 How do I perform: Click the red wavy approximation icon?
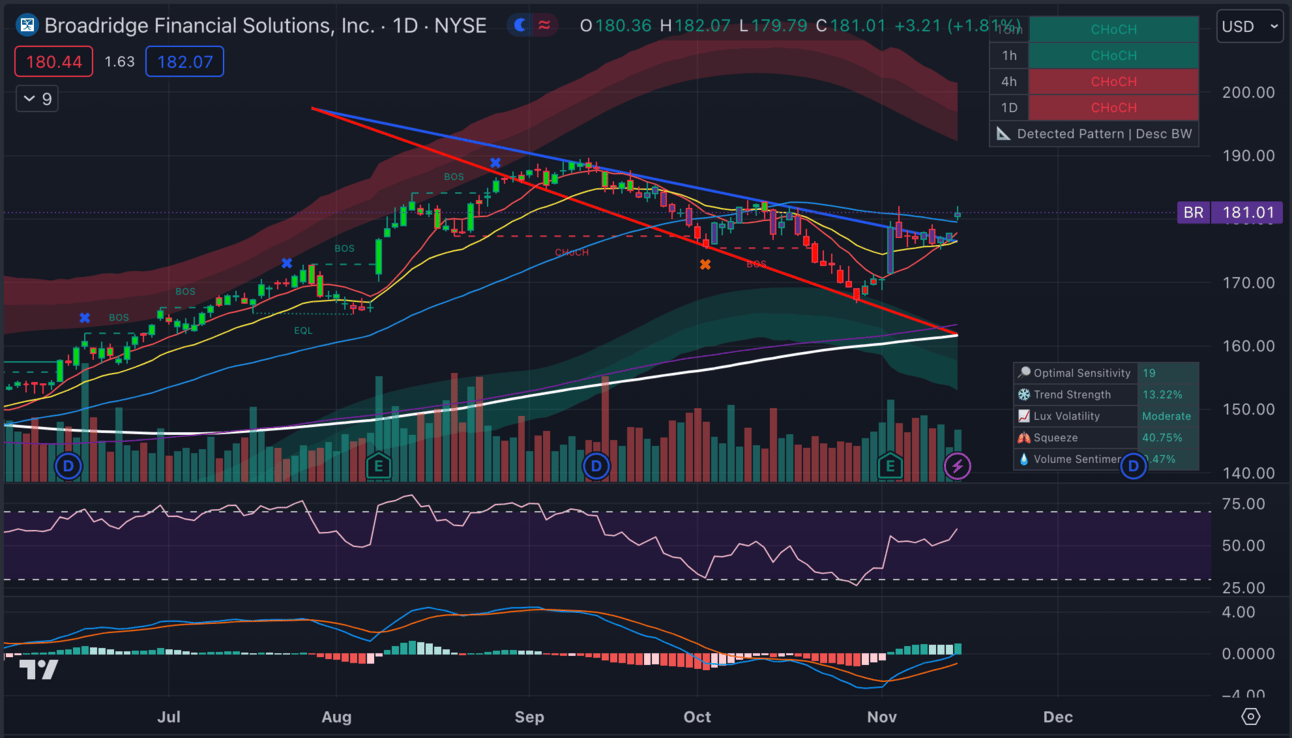pyautogui.click(x=544, y=25)
